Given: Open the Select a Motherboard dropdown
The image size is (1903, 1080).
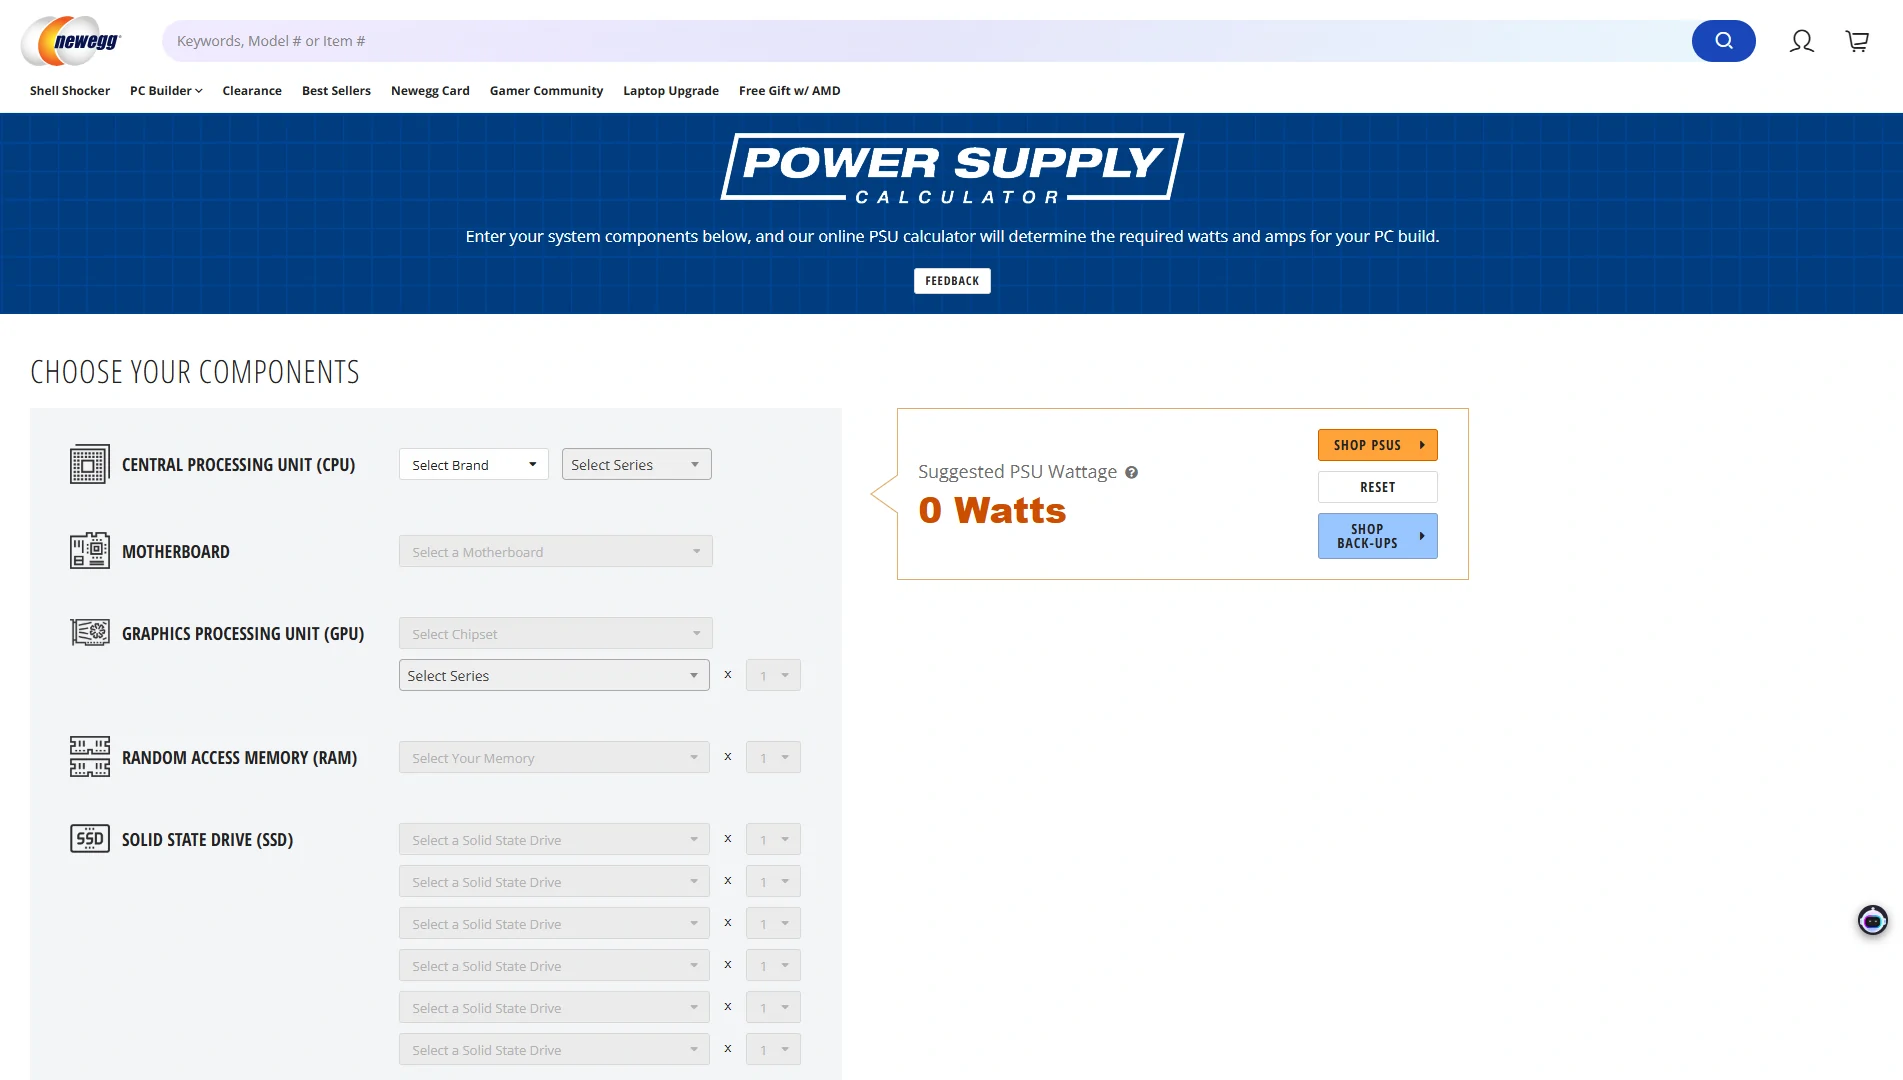Looking at the screenshot, I should coord(555,551).
